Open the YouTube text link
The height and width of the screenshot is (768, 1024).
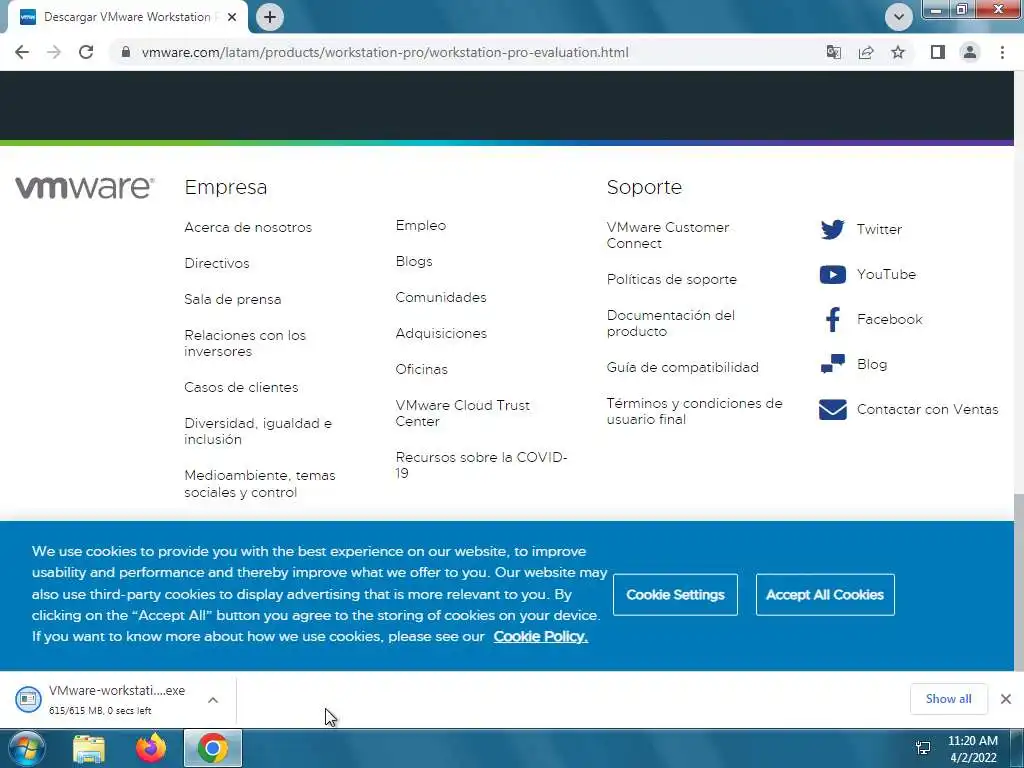click(x=886, y=274)
